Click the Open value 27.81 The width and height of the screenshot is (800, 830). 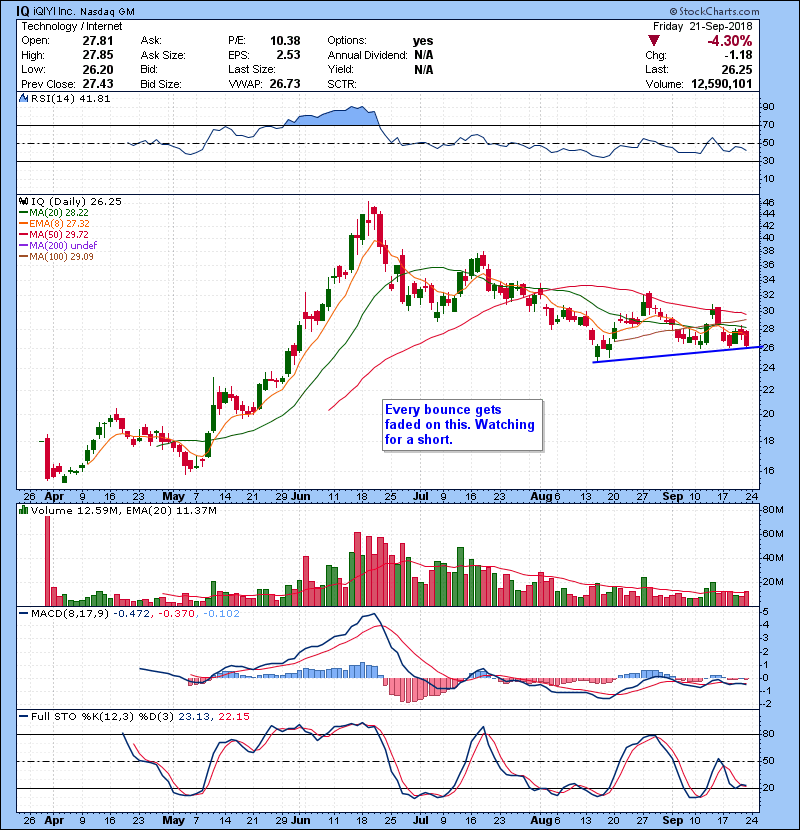click(98, 41)
